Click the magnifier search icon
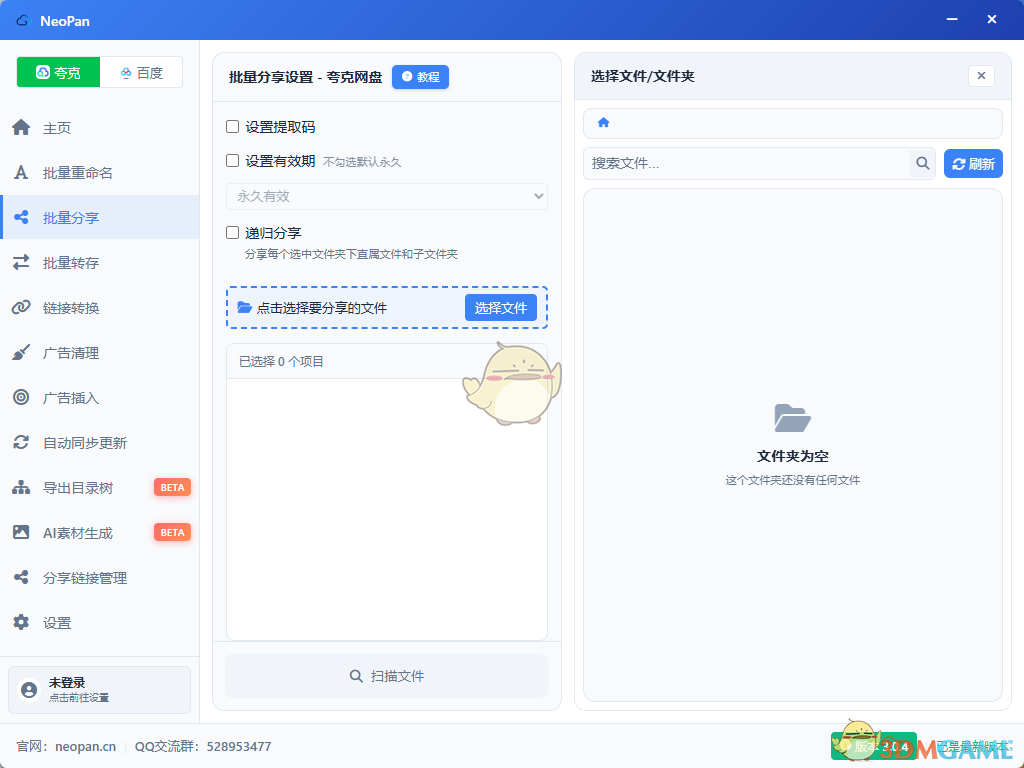1024x768 pixels. pos(922,164)
